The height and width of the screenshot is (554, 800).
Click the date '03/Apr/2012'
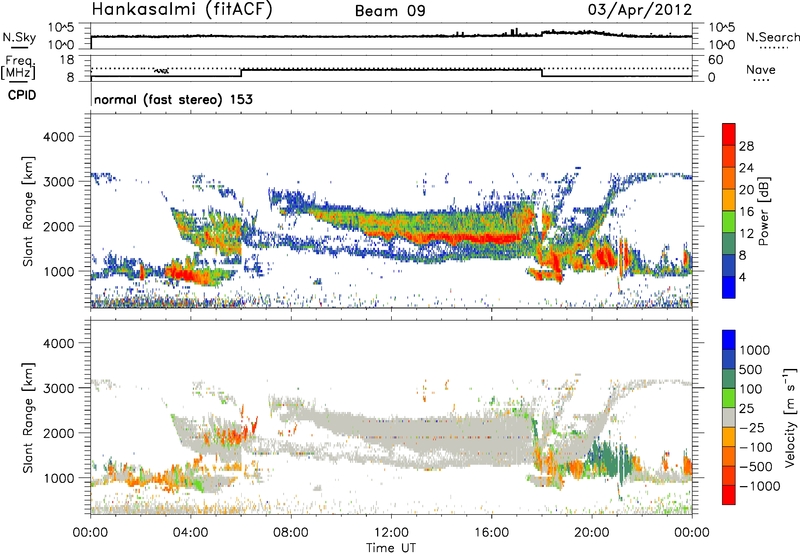tap(640, 10)
